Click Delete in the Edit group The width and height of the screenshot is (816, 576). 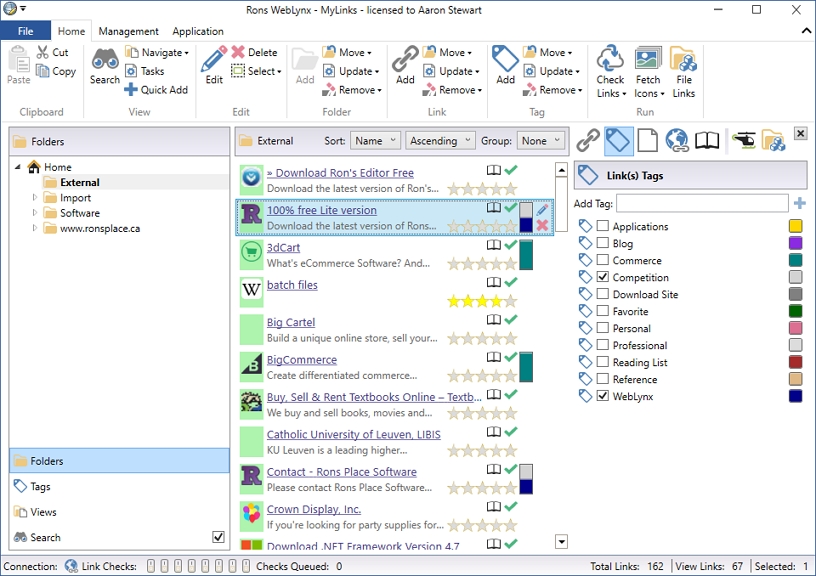254,52
